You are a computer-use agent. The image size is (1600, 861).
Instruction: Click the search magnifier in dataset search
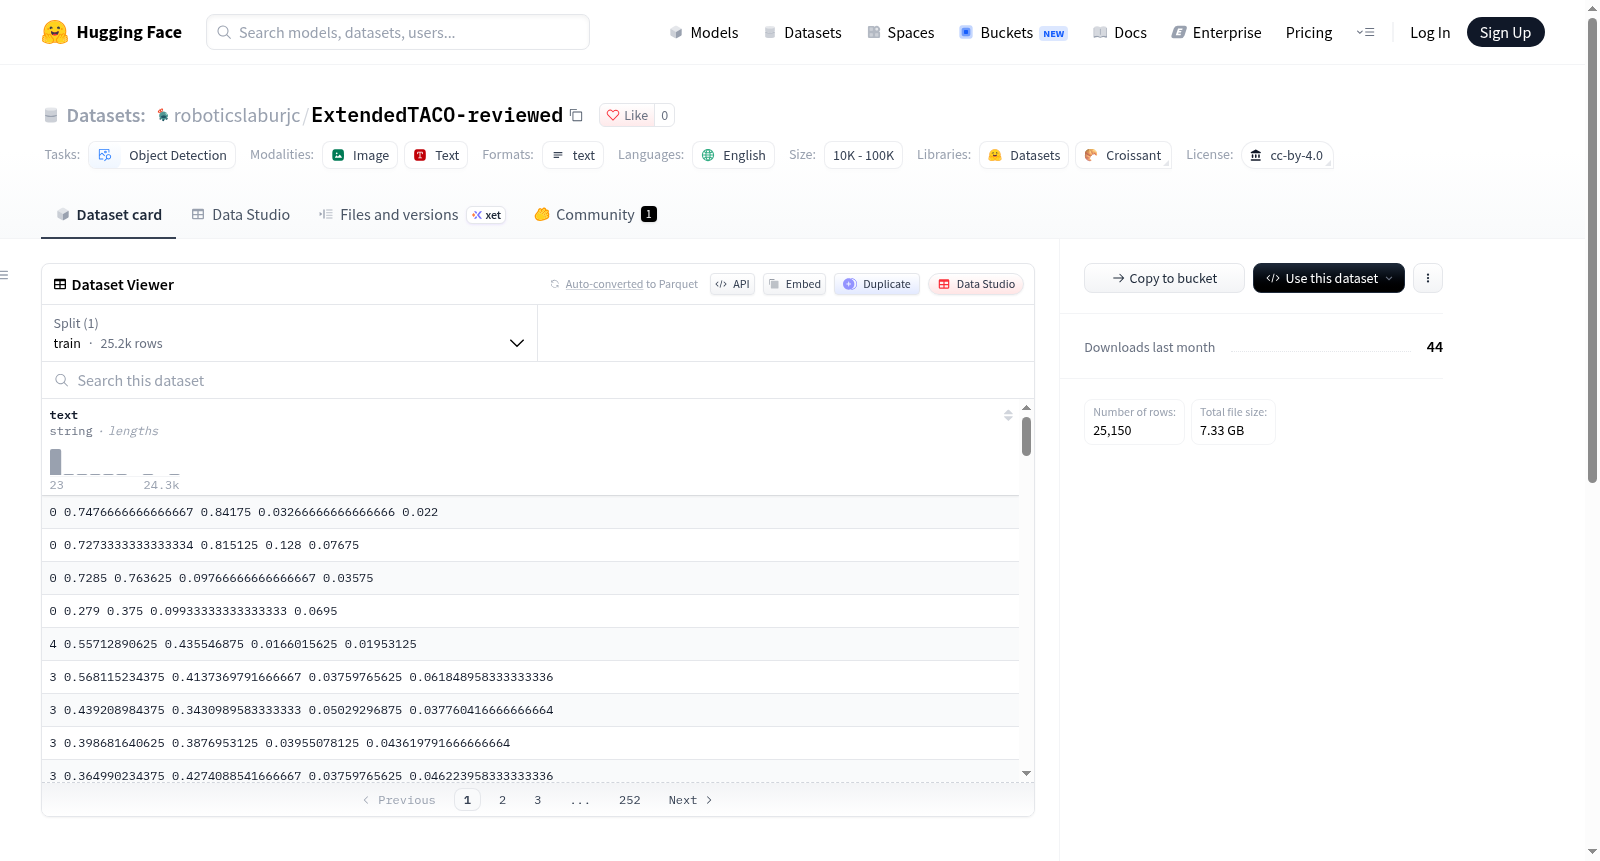coord(62,380)
